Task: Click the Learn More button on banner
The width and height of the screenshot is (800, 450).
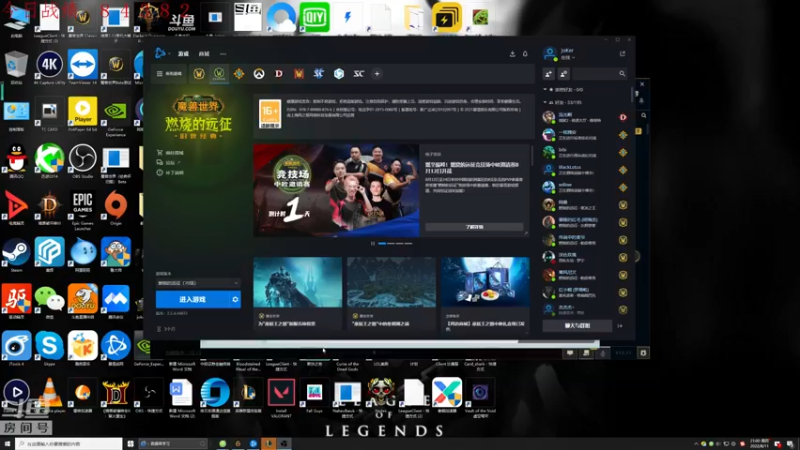Action: [474, 227]
